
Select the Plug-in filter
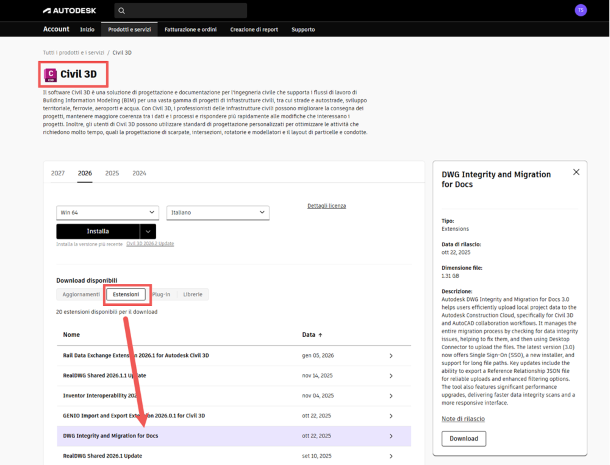[161, 295]
